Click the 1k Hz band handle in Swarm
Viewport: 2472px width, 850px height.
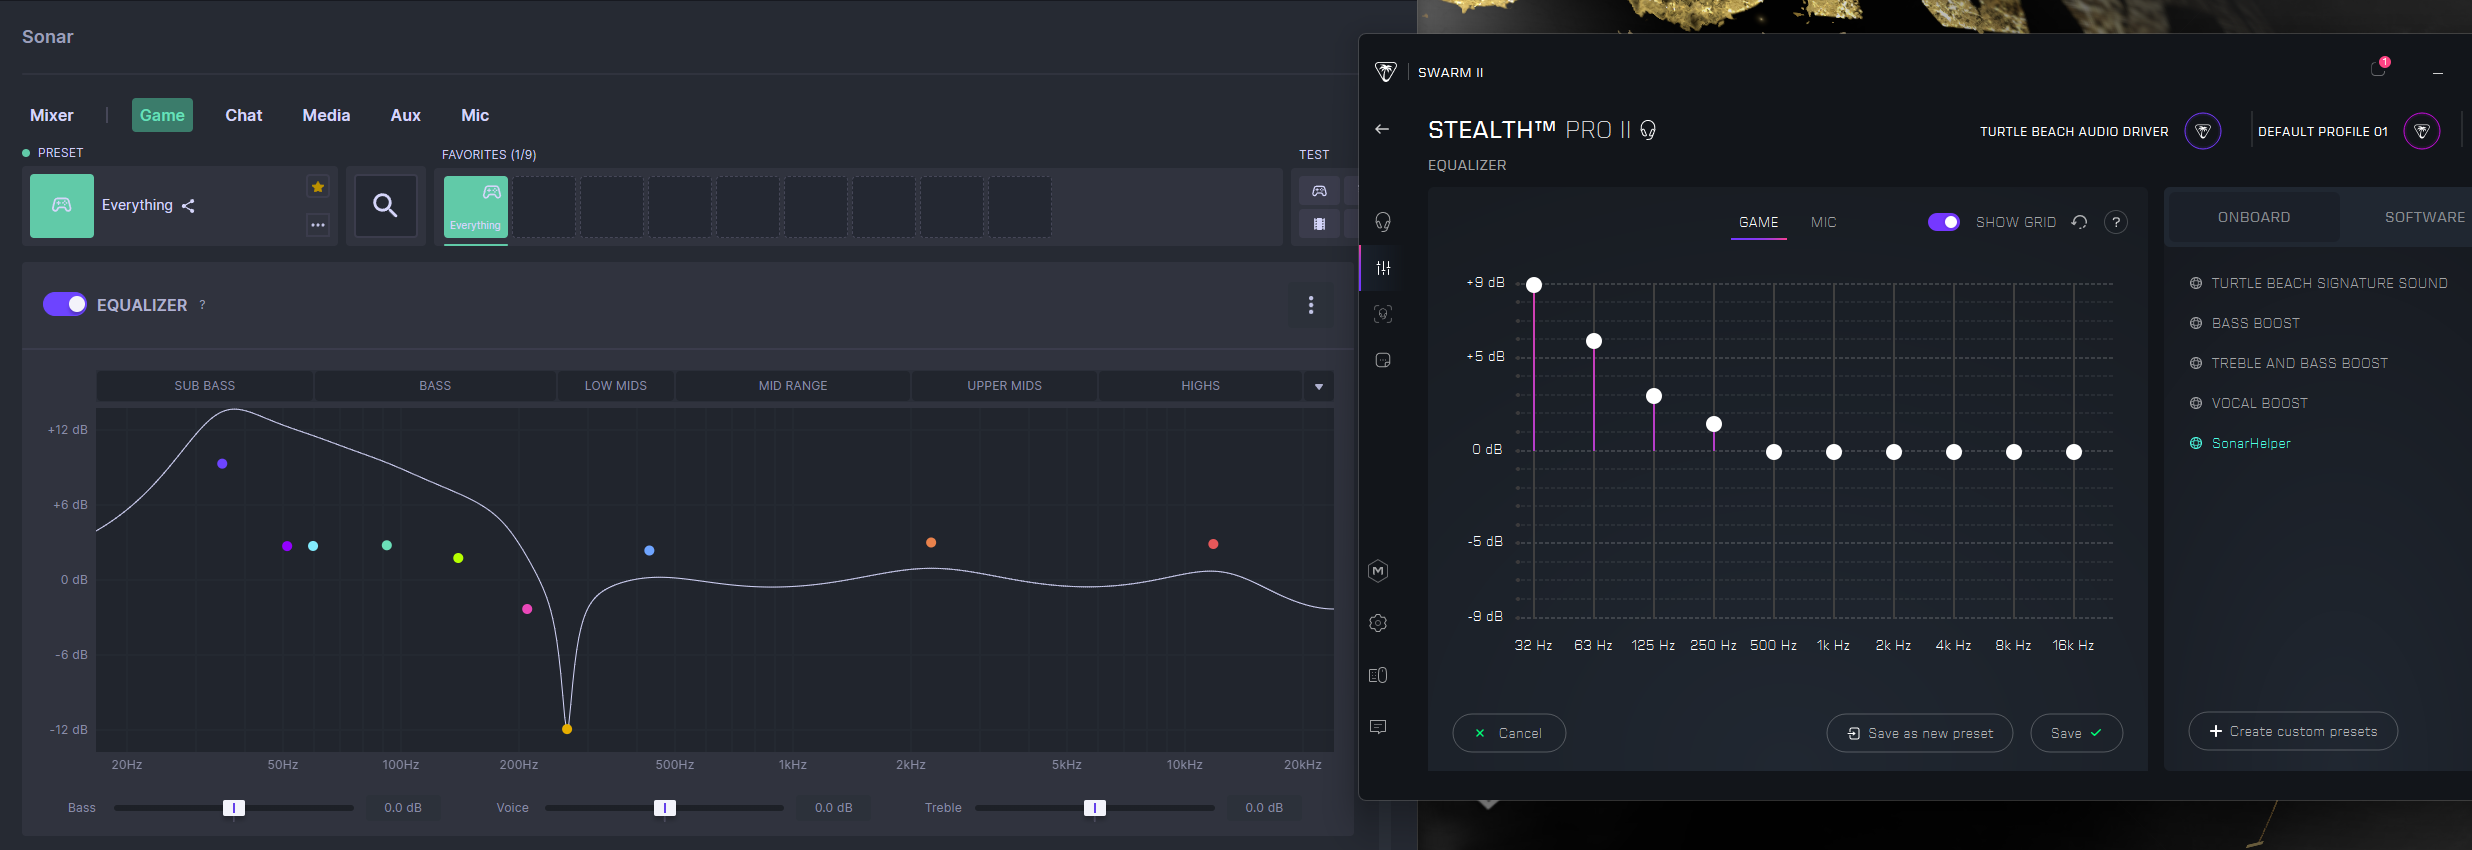pyautogui.click(x=1834, y=452)
